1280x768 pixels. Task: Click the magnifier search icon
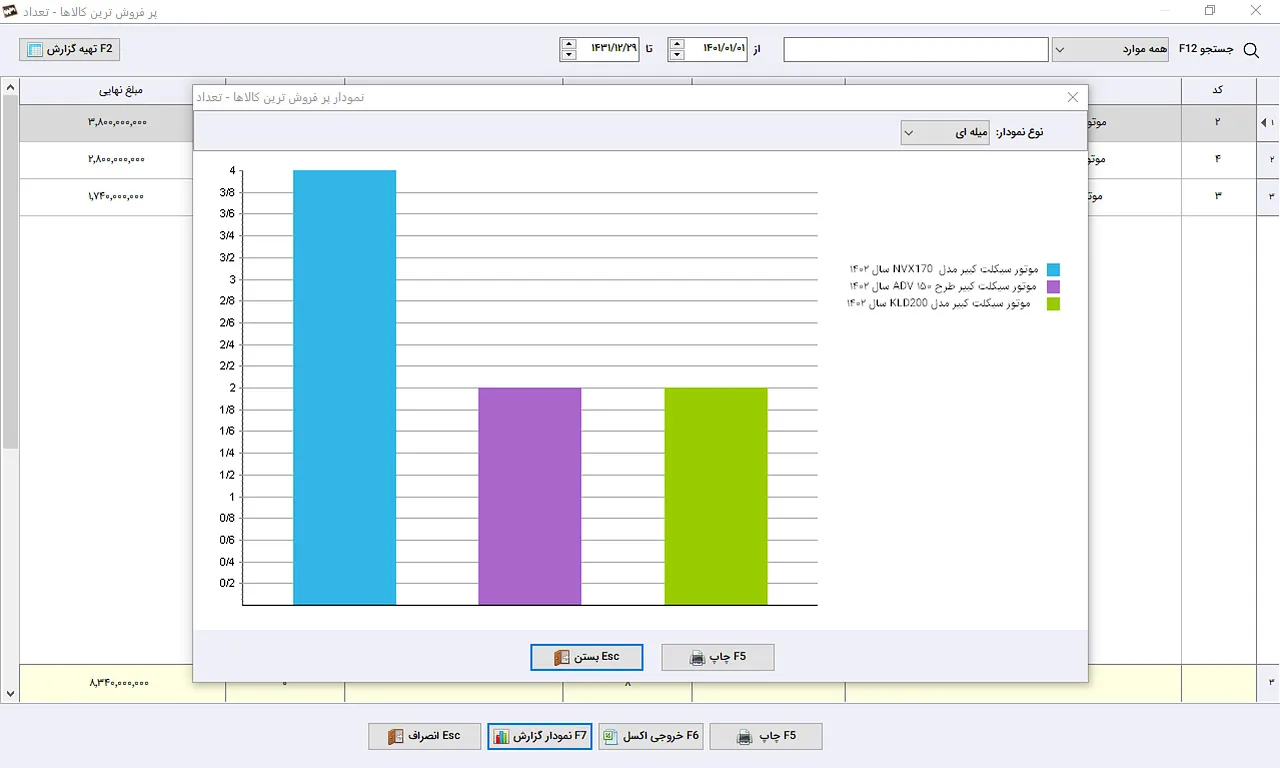tap(1250, 49)
